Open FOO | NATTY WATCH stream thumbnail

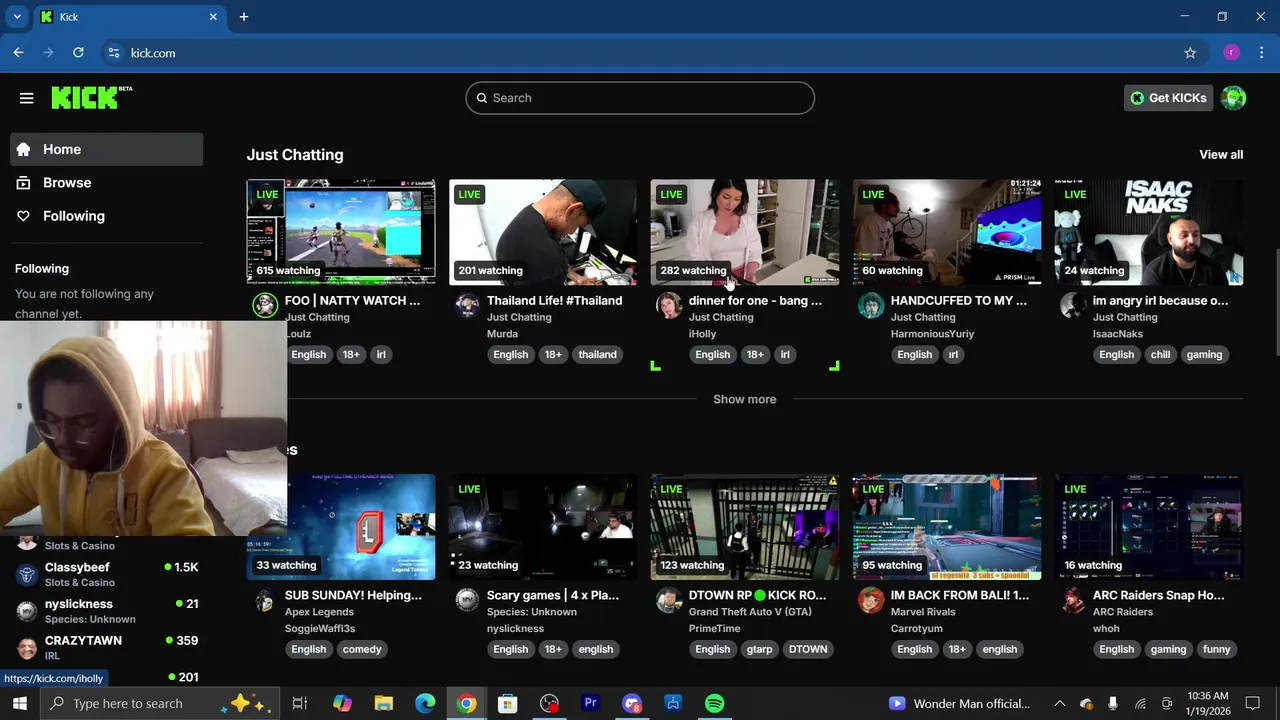tap(341, 232)
